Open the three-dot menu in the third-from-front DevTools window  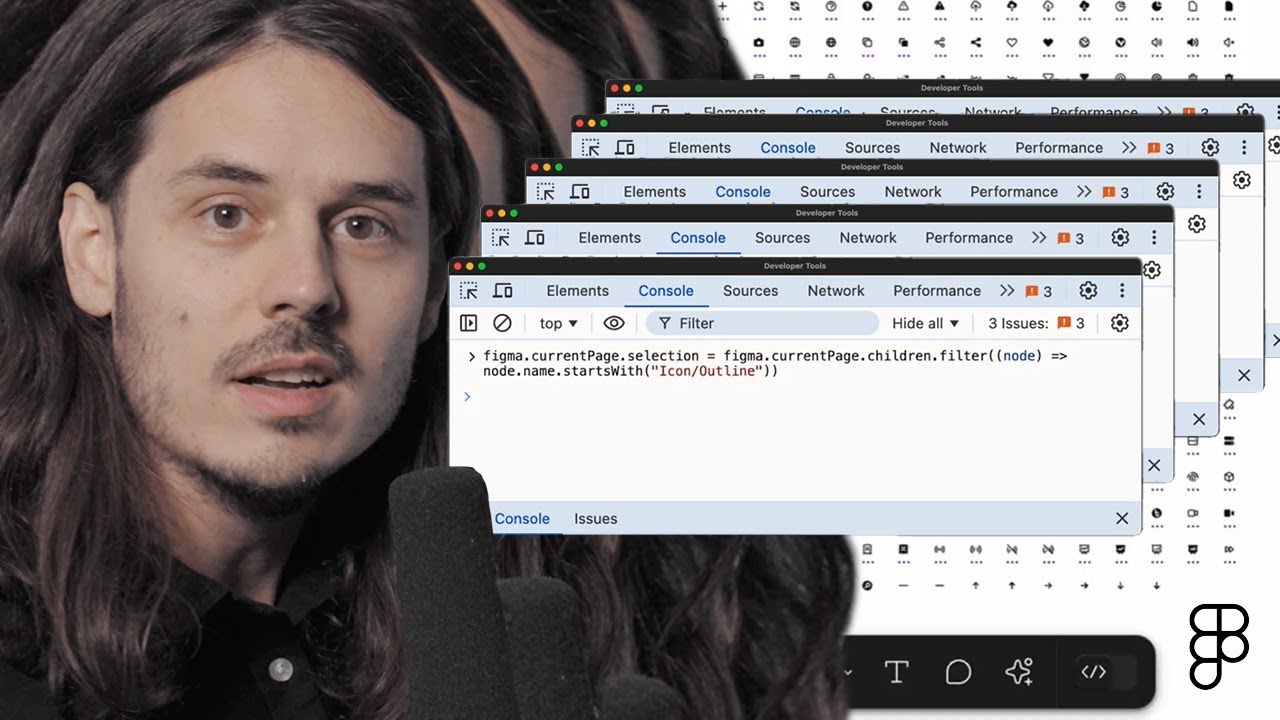1199,192
